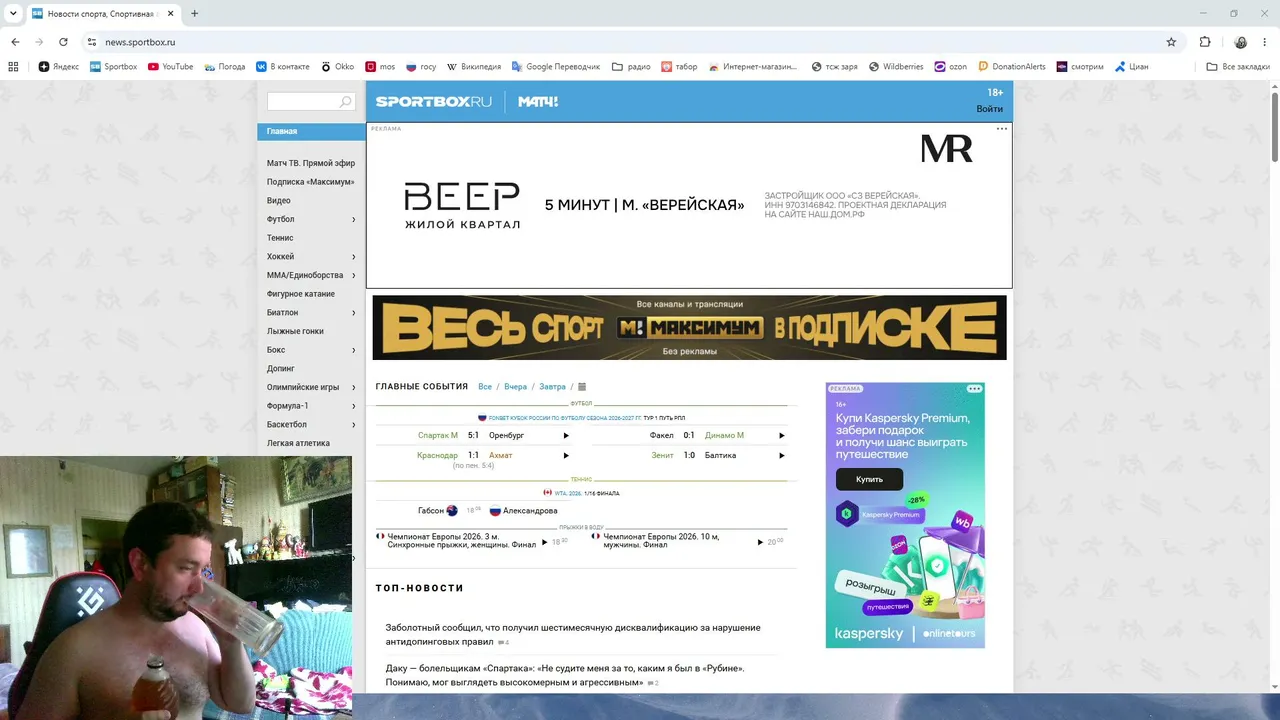Open ad options dots on ВЕЕР banner

click(1002, 129)
